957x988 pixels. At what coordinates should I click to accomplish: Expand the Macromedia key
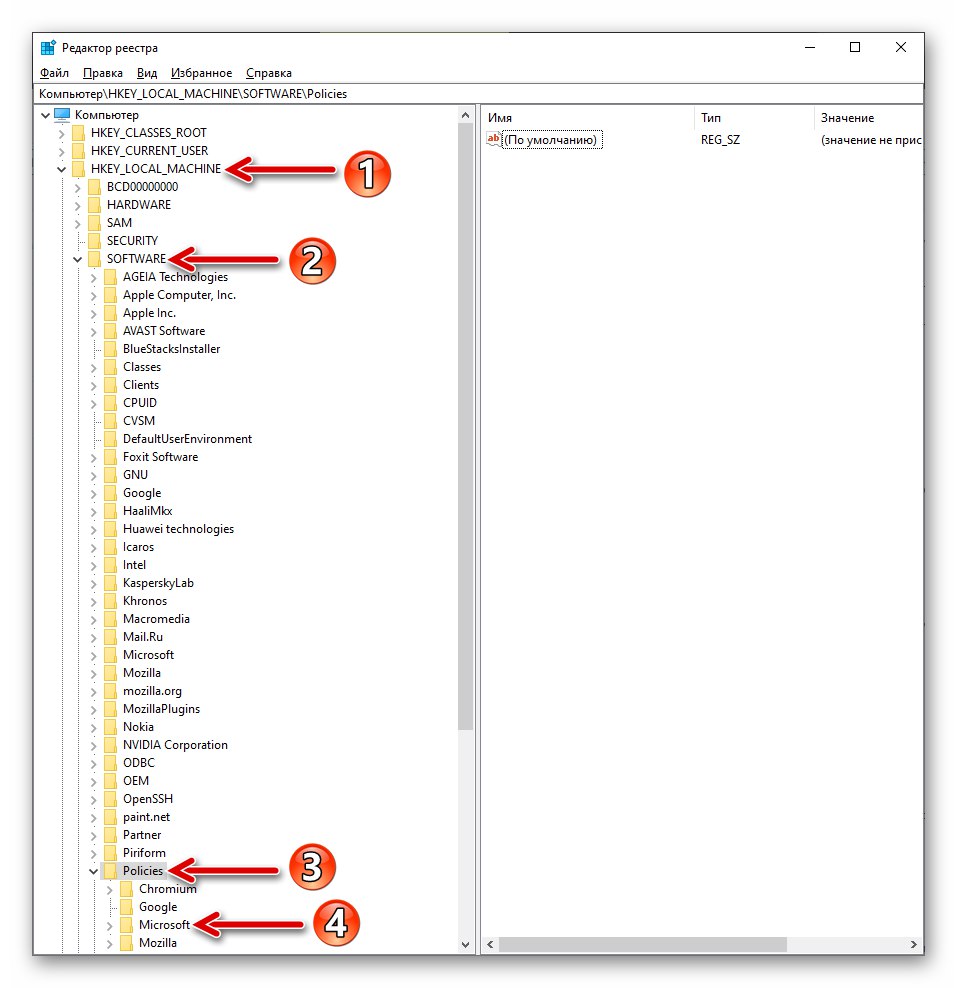pyautogui.click(x=93, y=619)
